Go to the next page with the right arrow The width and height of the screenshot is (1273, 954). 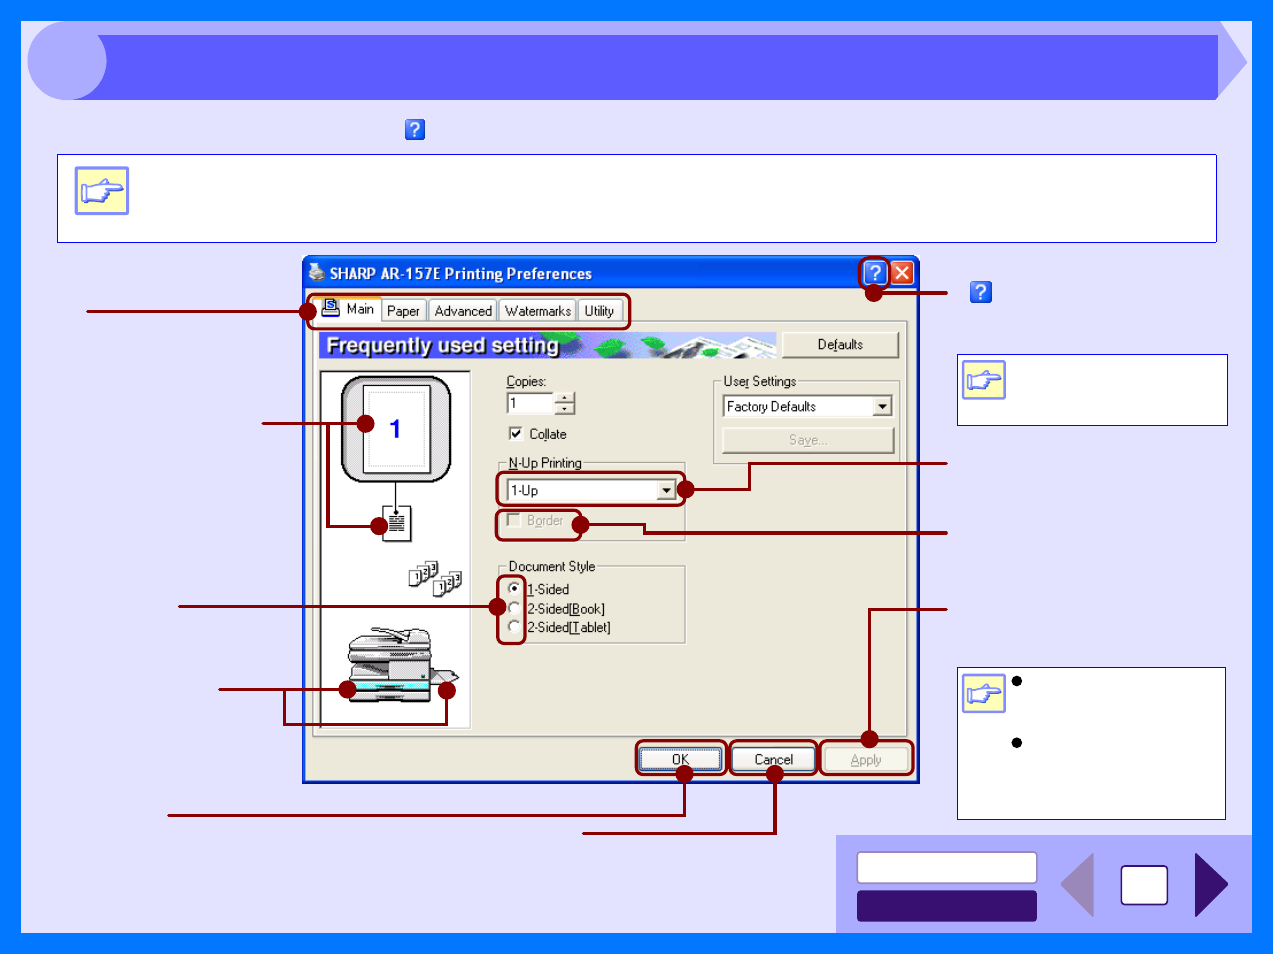(1211, 885)
